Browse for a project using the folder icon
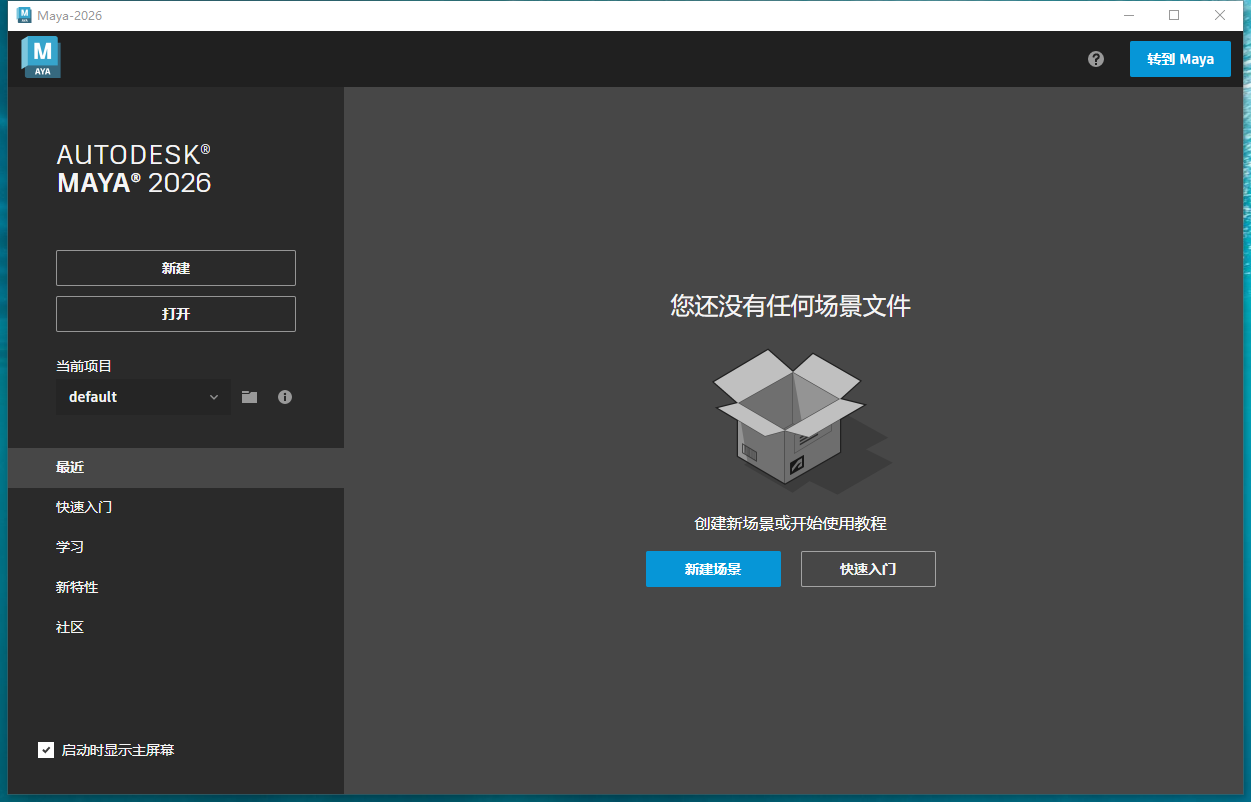This screenshot has height=802, width=1251. 249,397
